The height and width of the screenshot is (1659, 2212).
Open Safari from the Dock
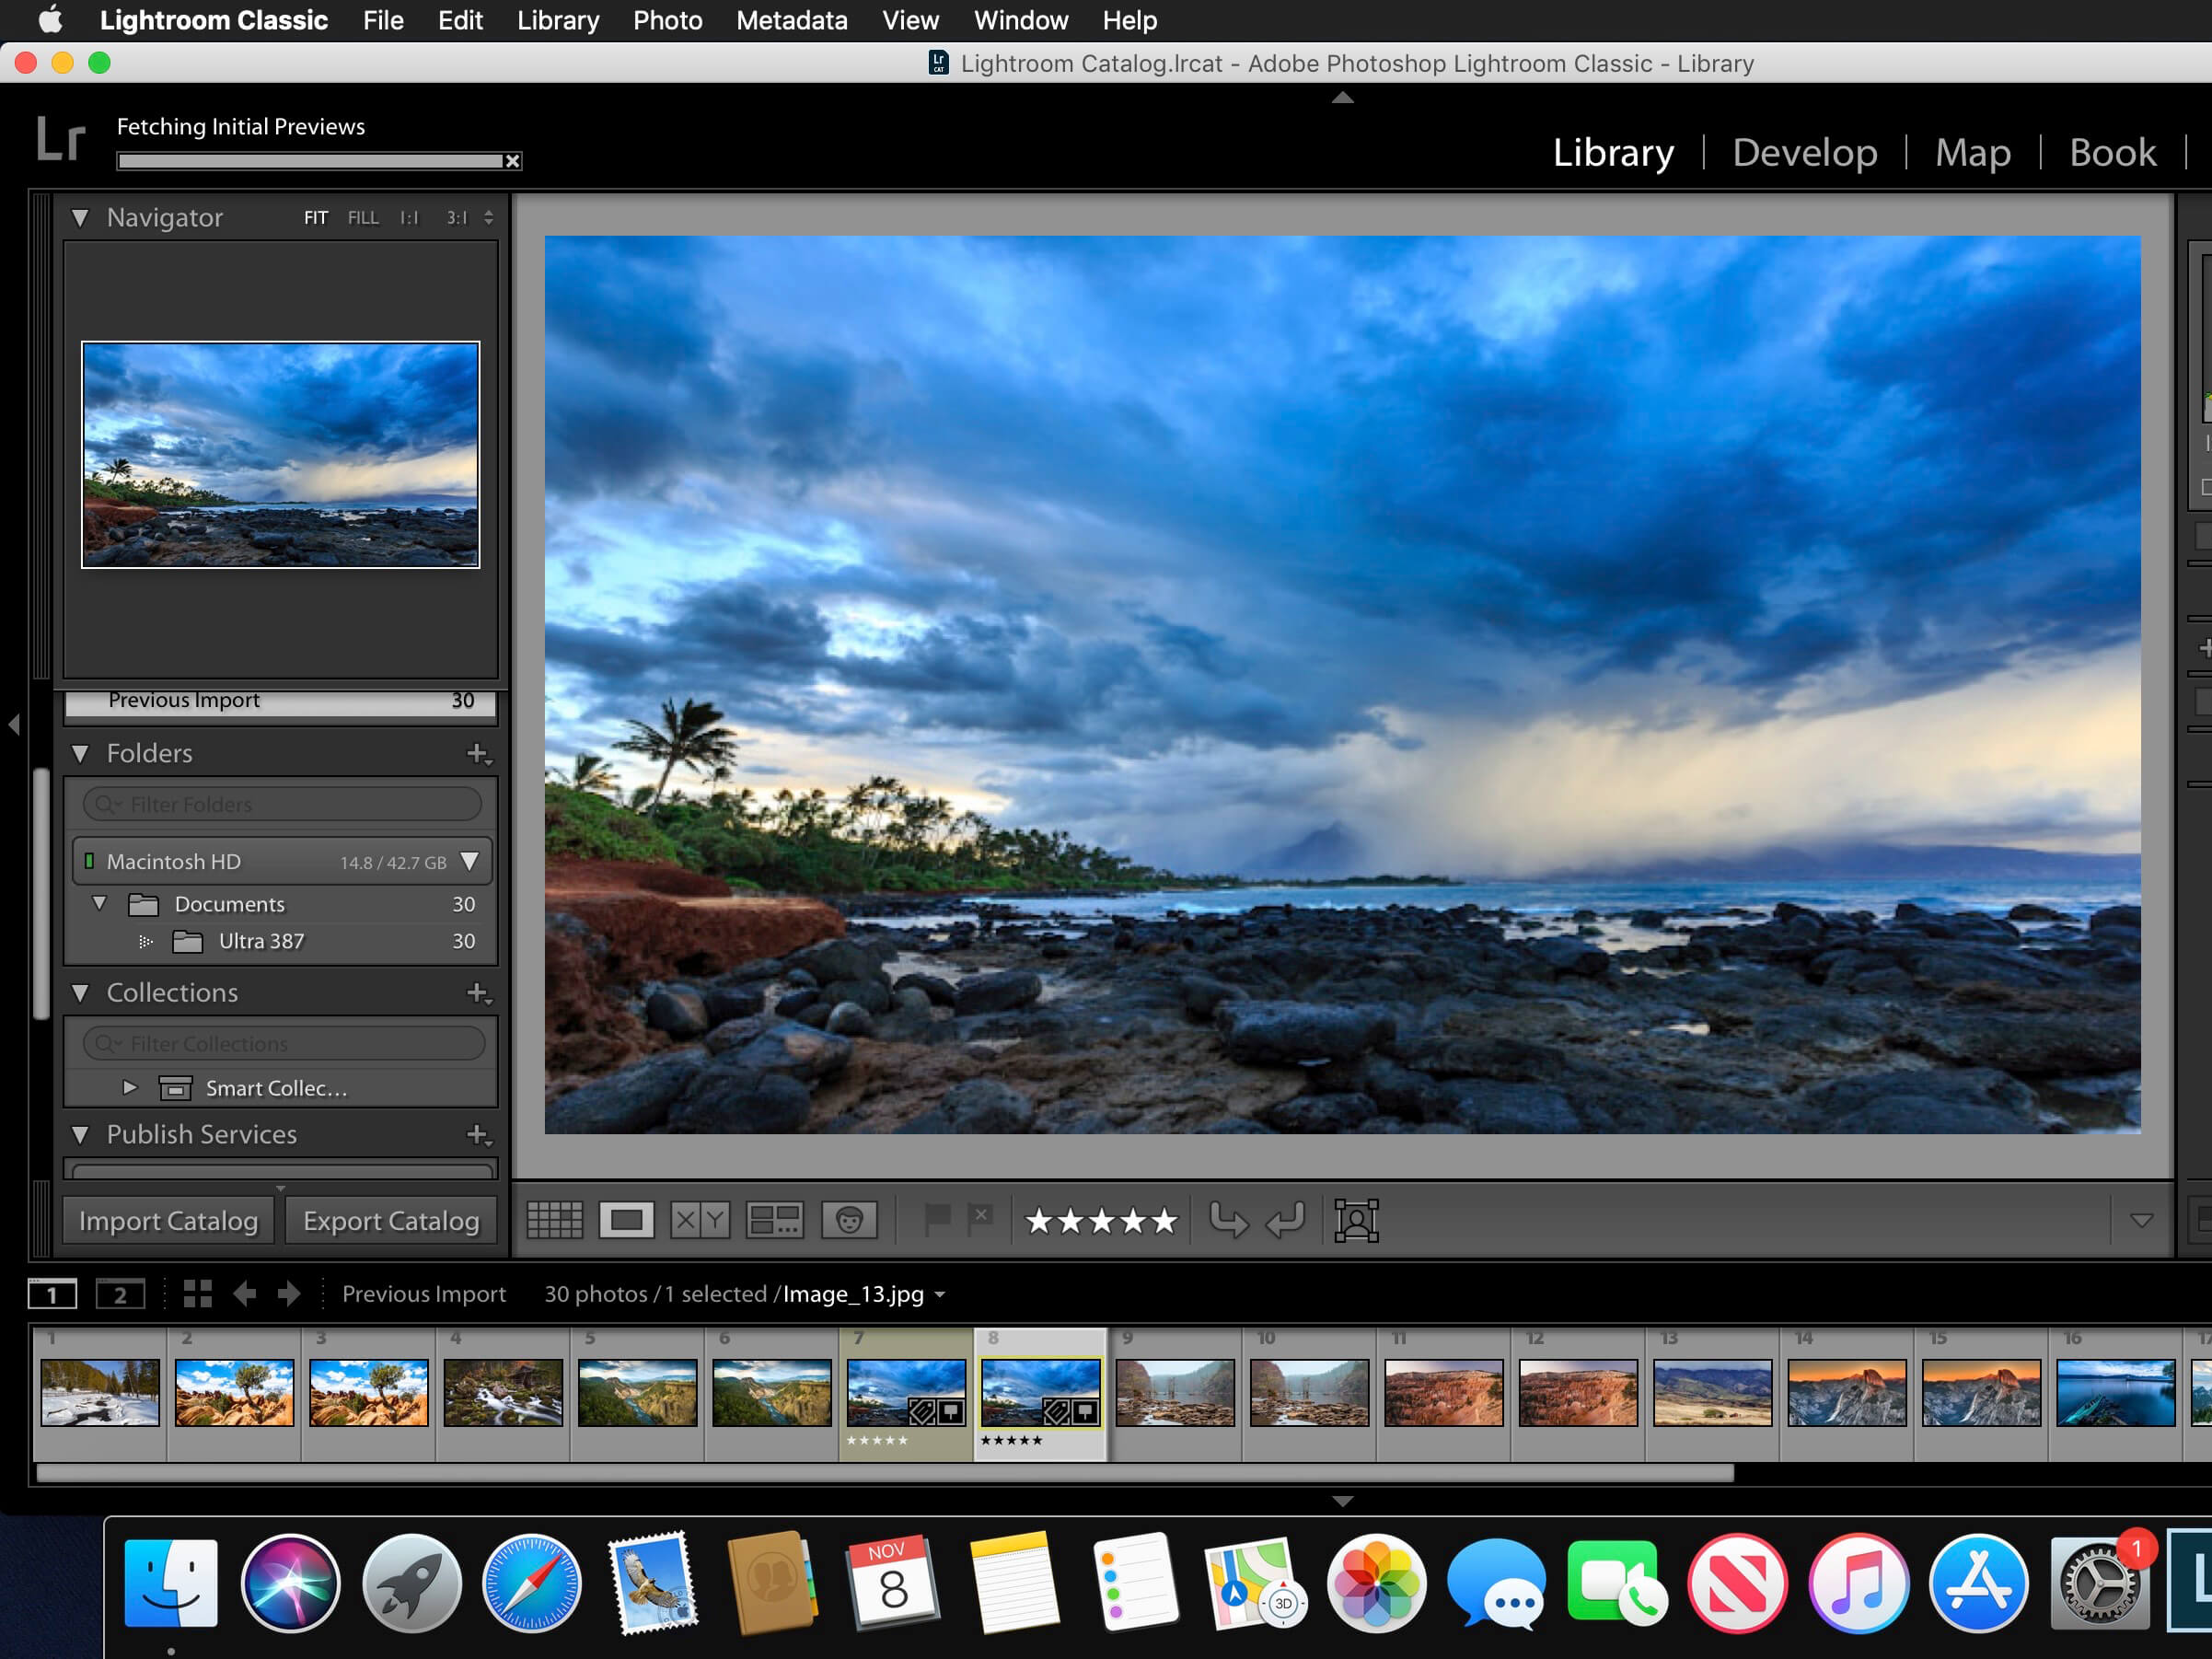[532, 1584]
